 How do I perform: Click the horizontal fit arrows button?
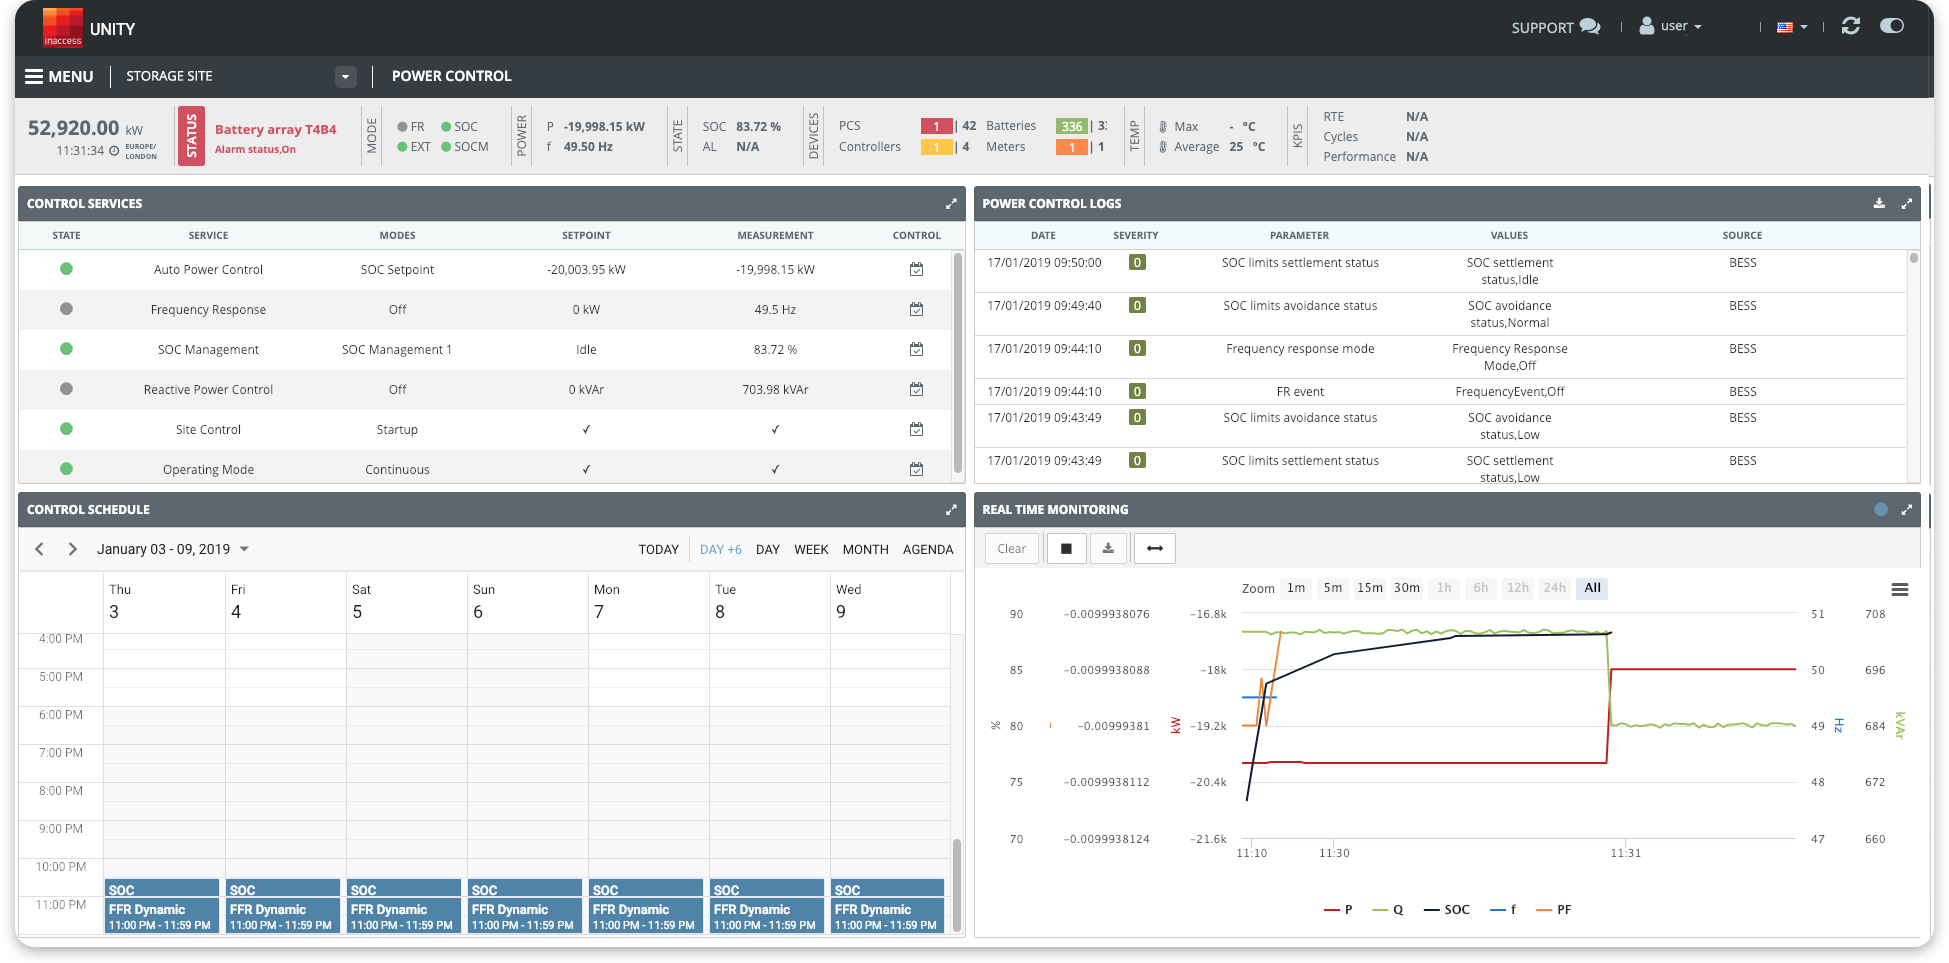click(1155, 549)
